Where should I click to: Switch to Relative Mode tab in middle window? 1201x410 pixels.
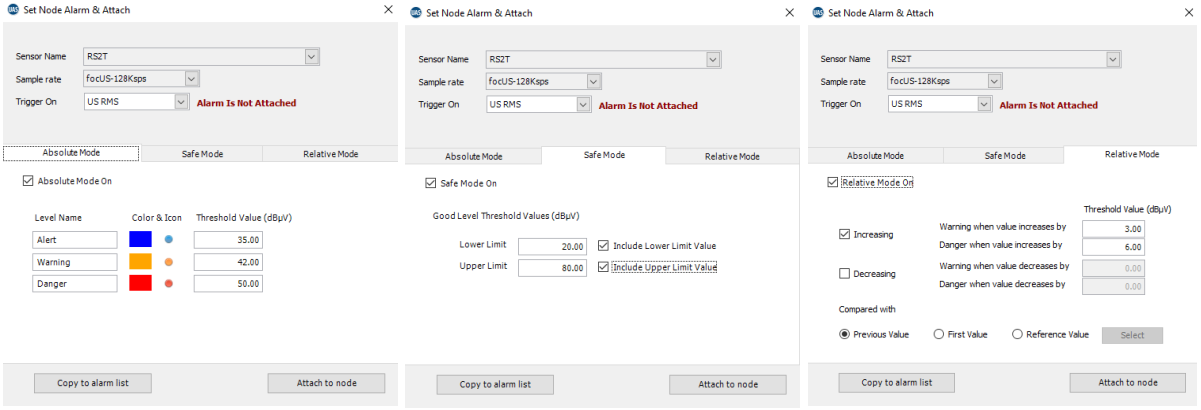[732, 156]
